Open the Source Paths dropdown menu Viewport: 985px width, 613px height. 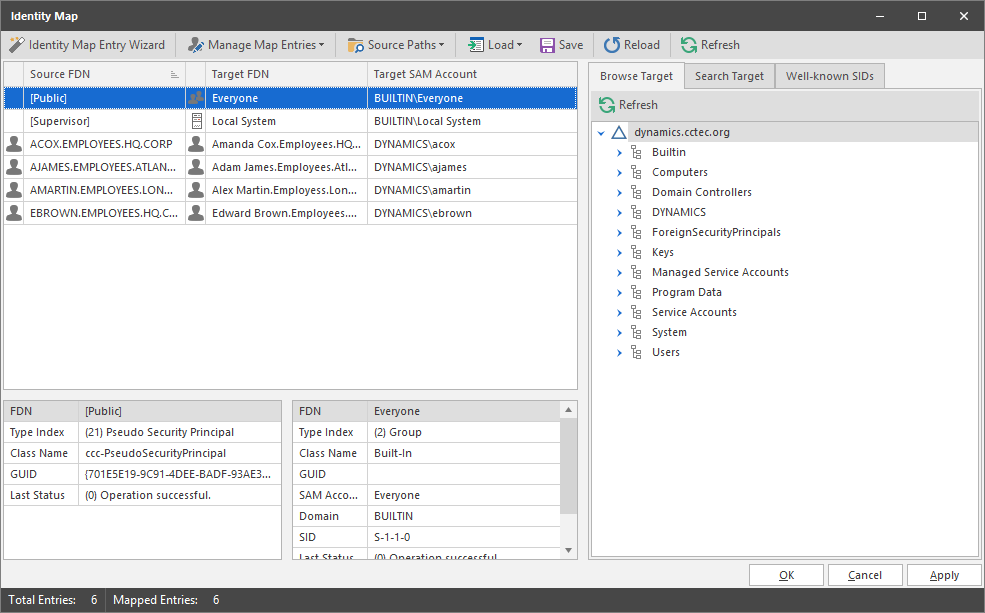pyautogui.click(x=396, y=45)
